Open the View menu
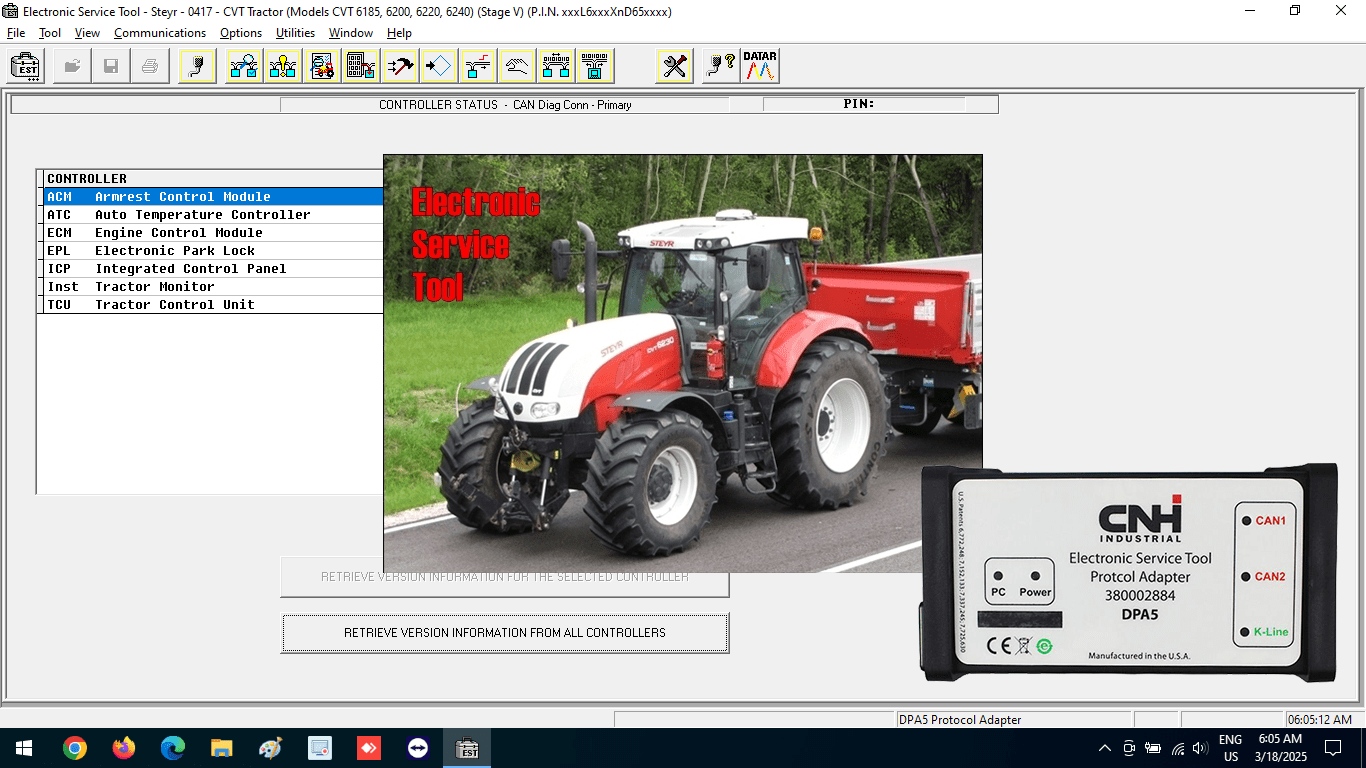This screenshot has height=768, width=1366. coord(87,33)
